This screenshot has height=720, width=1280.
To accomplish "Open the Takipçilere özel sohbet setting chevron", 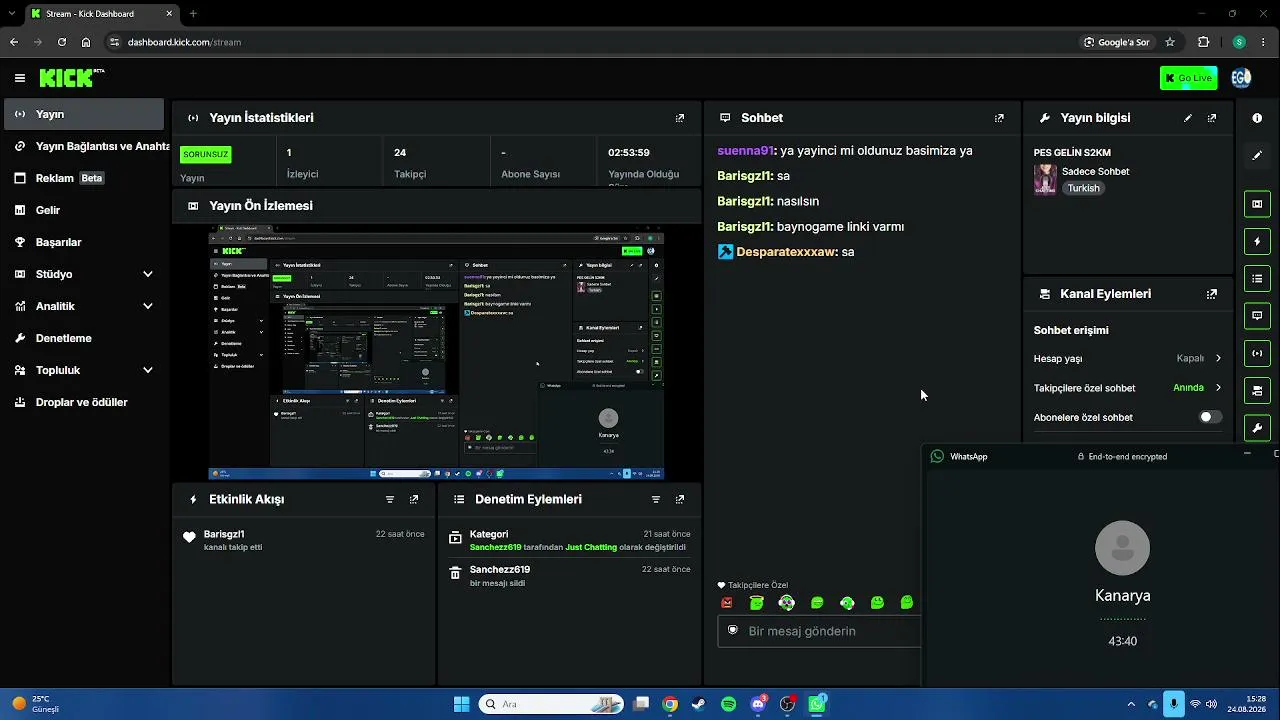I will tap(1218, 388).
